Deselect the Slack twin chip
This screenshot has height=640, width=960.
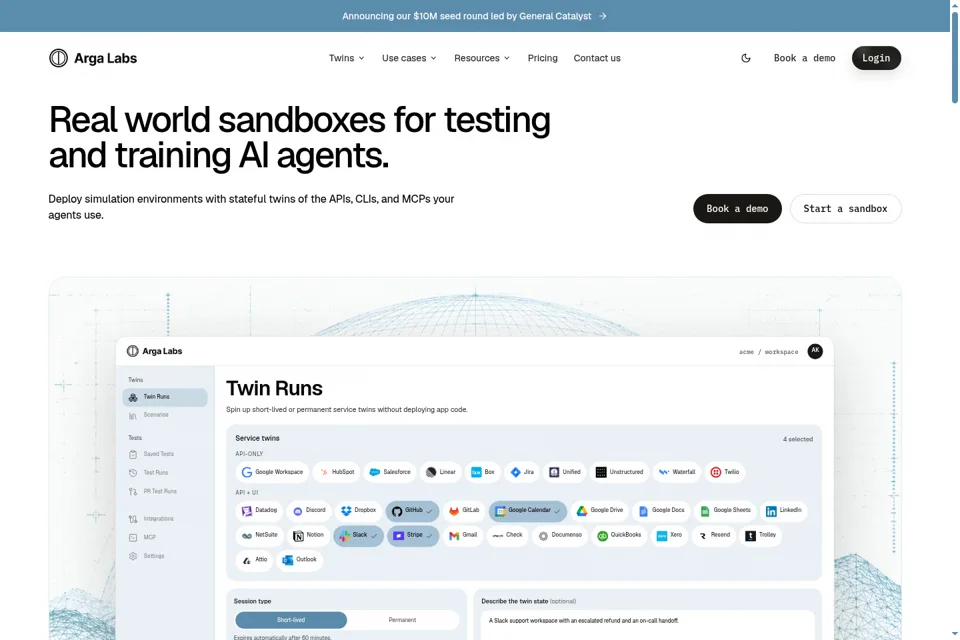tap(358, 536)
